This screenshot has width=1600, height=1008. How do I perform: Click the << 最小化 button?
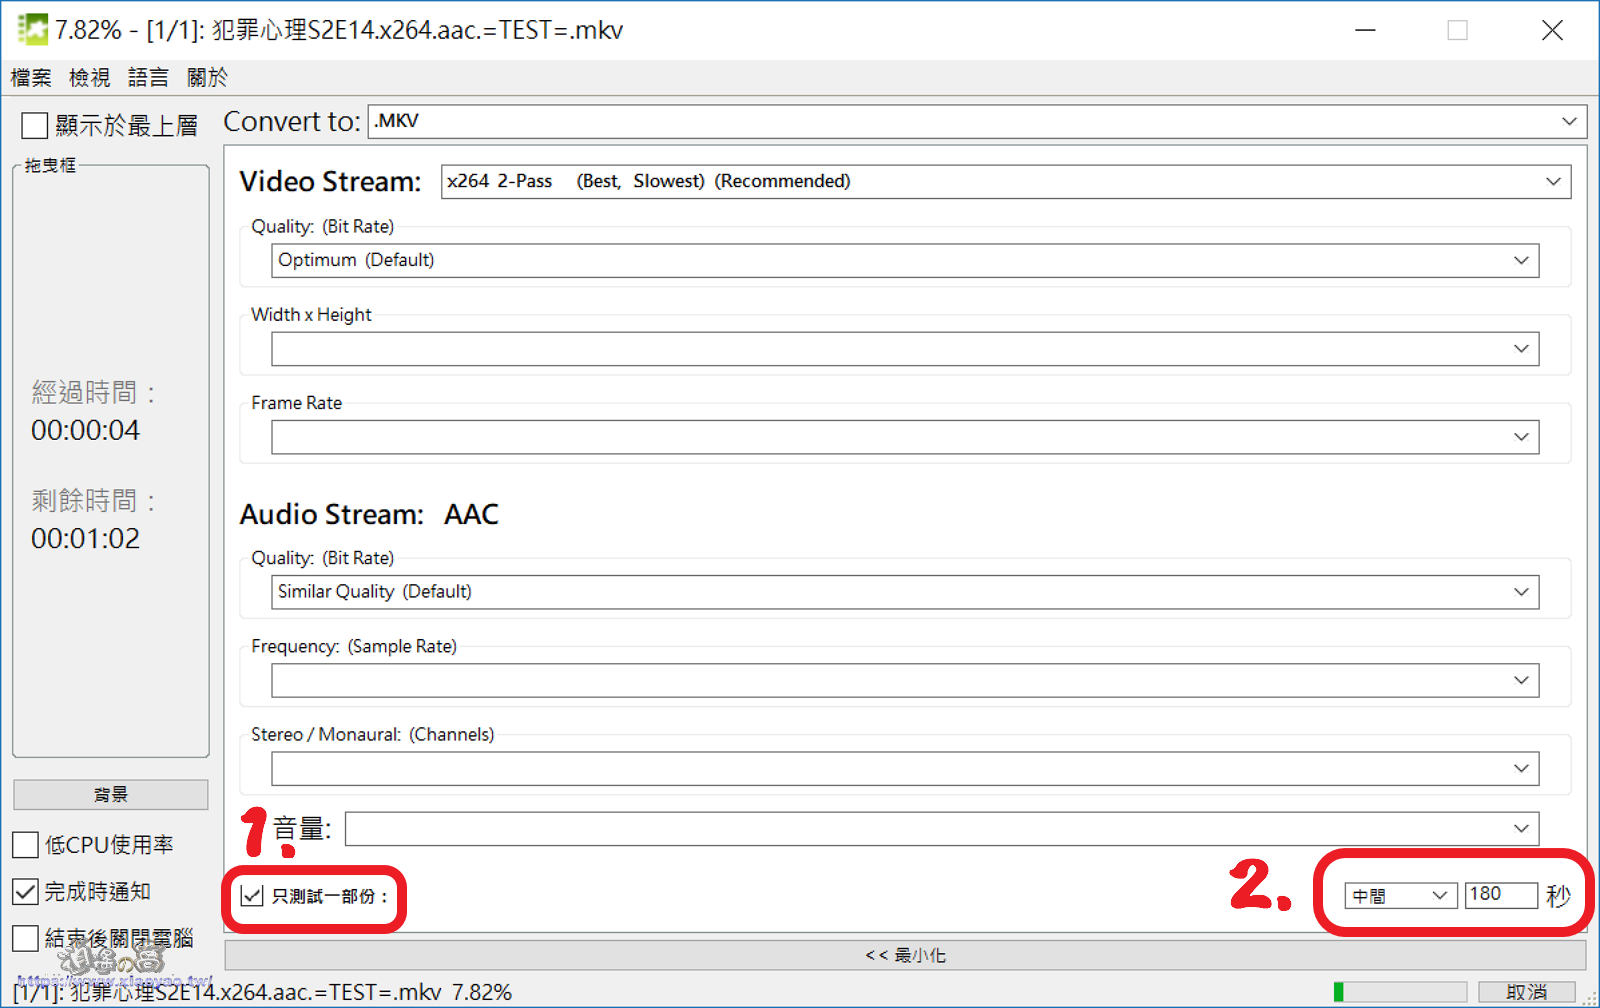tap(905, 955)
